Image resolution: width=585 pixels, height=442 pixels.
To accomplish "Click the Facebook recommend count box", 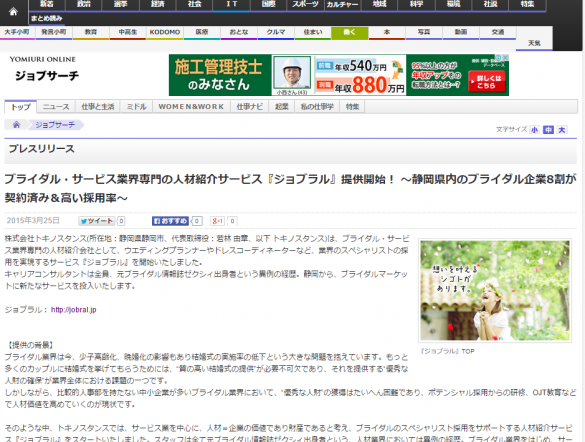I will [197, 221].
